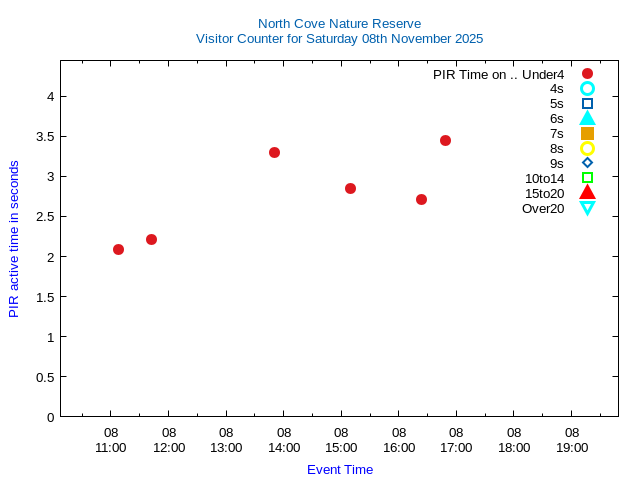This screenshot has width=640, height=480.
Task: Click the North Cove Nature Reserve title
Action: pos(339,23)
